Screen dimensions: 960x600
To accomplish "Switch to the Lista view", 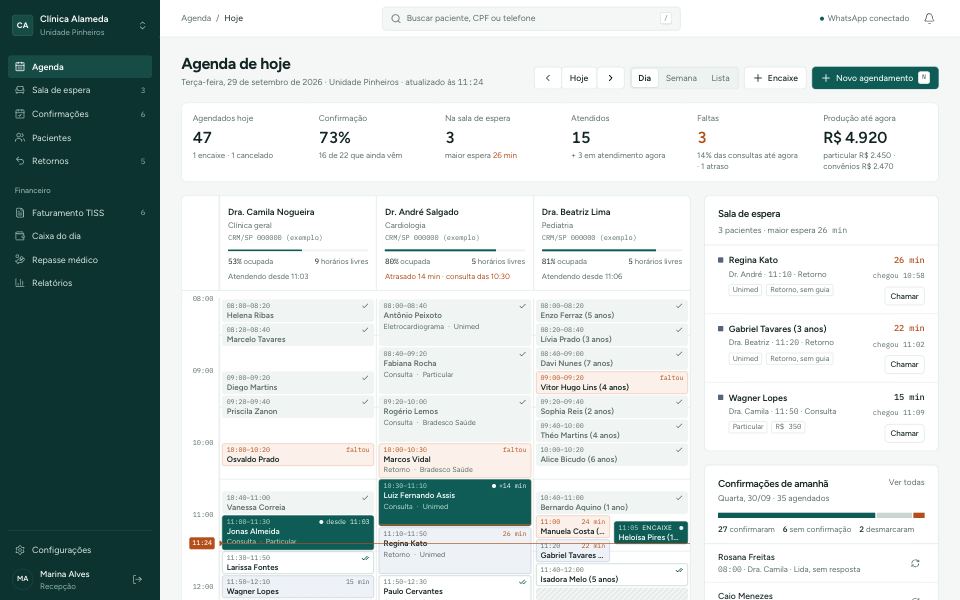I will click(720, 78).
